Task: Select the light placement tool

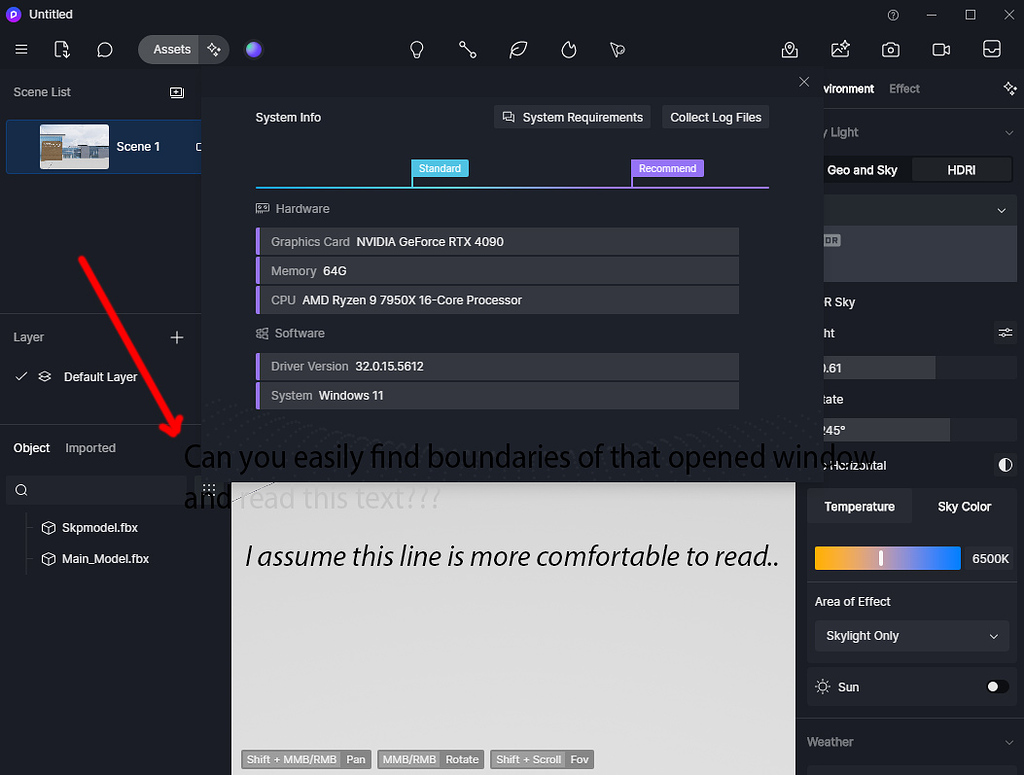Action: coord(416,49)
